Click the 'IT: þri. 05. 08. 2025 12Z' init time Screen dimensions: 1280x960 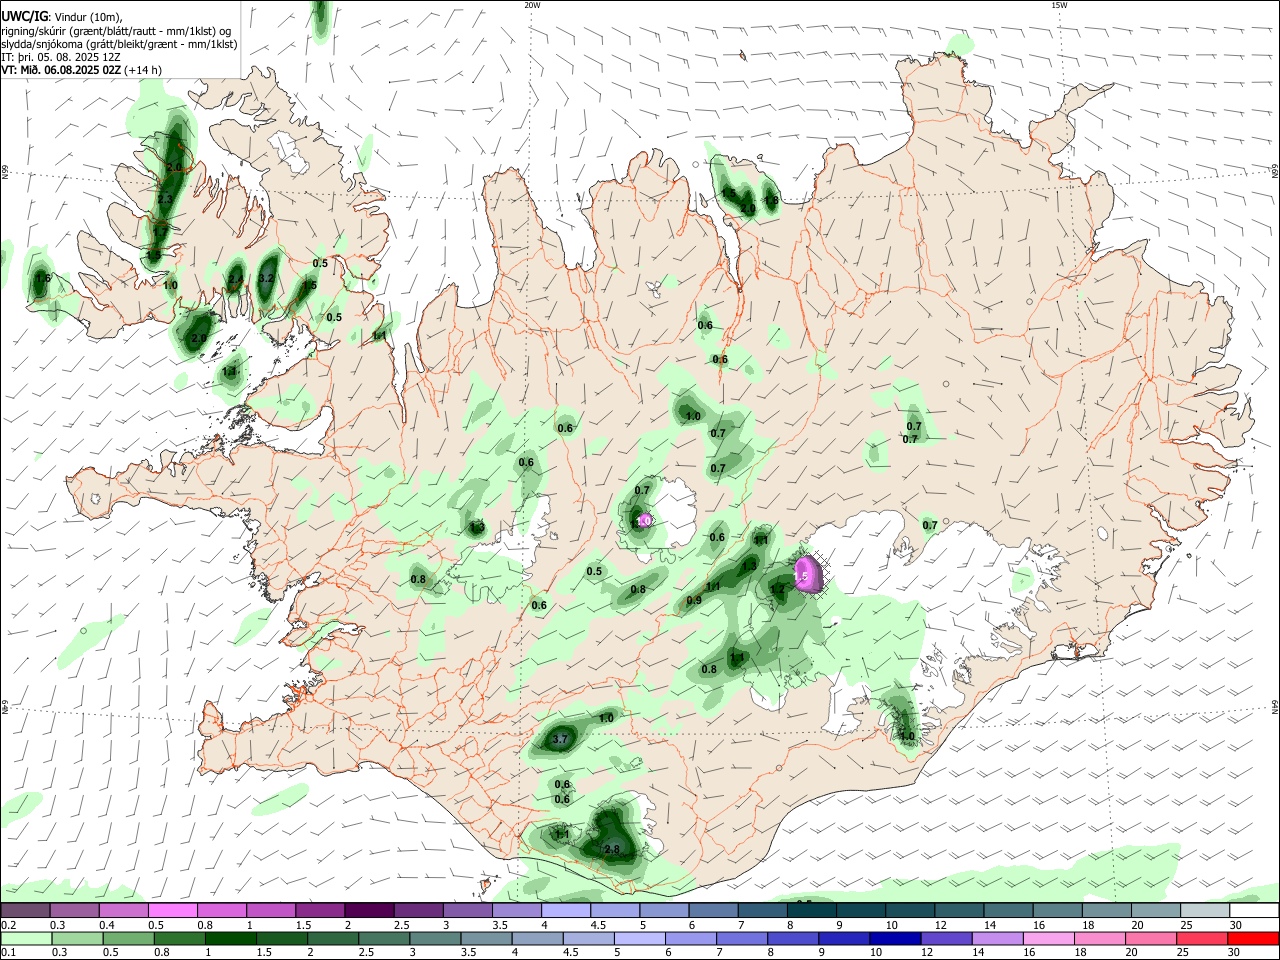point(61,57)
